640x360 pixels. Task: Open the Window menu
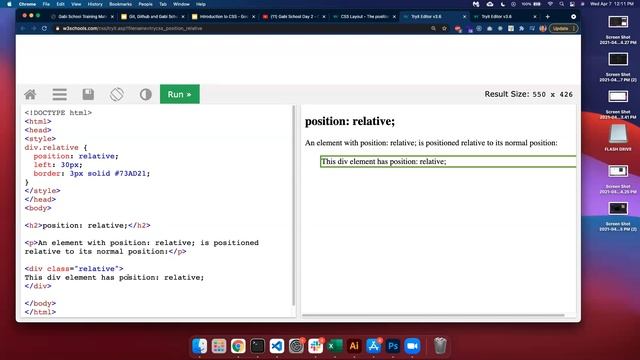click(x=181, y=4)
